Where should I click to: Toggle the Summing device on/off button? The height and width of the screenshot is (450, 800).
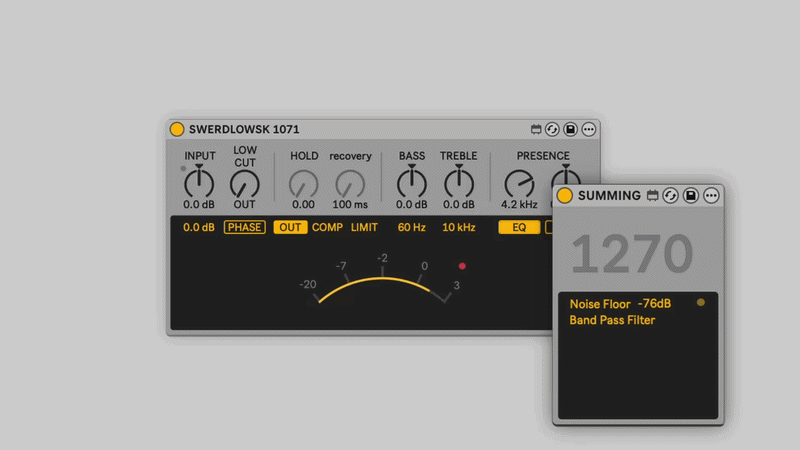pos(565,195)
